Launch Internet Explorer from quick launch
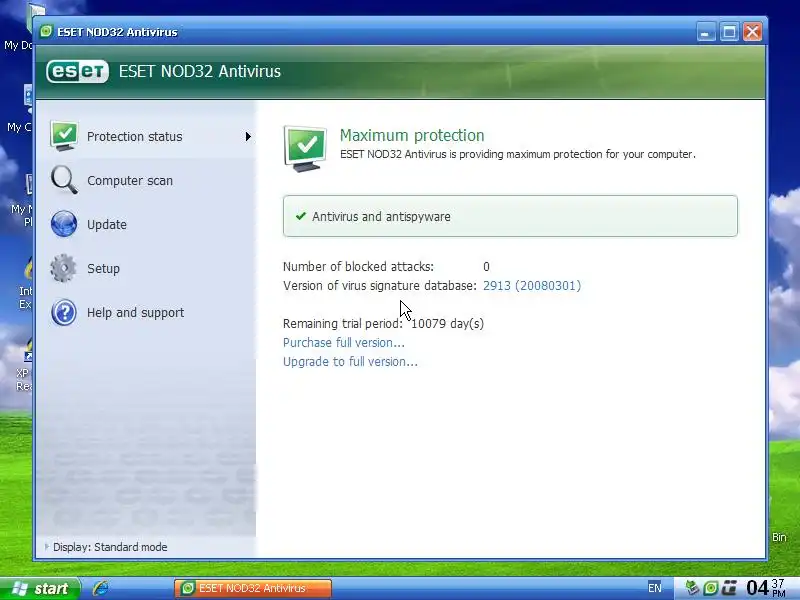 coord(101,588)
